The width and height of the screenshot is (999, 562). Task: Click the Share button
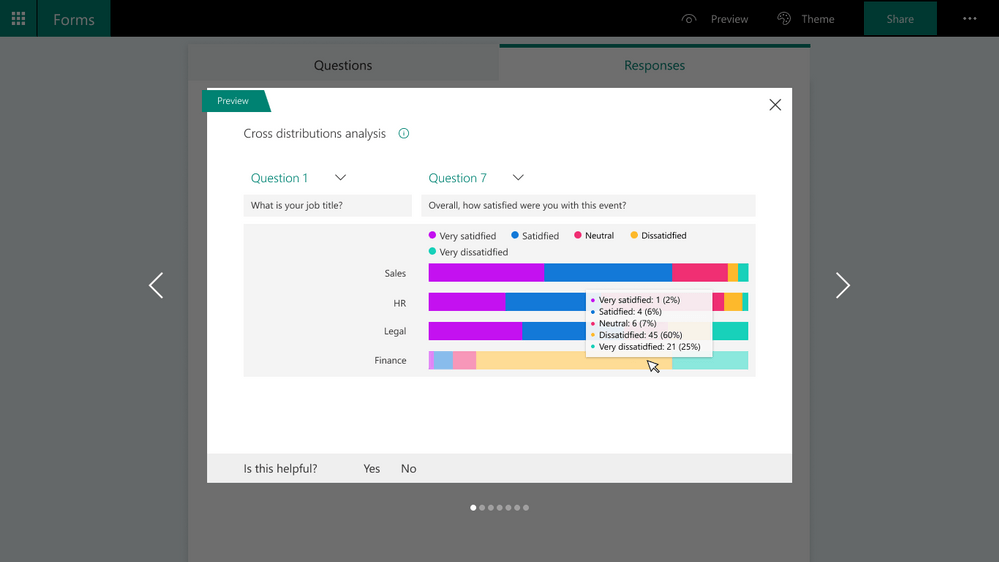pos(900,18)
